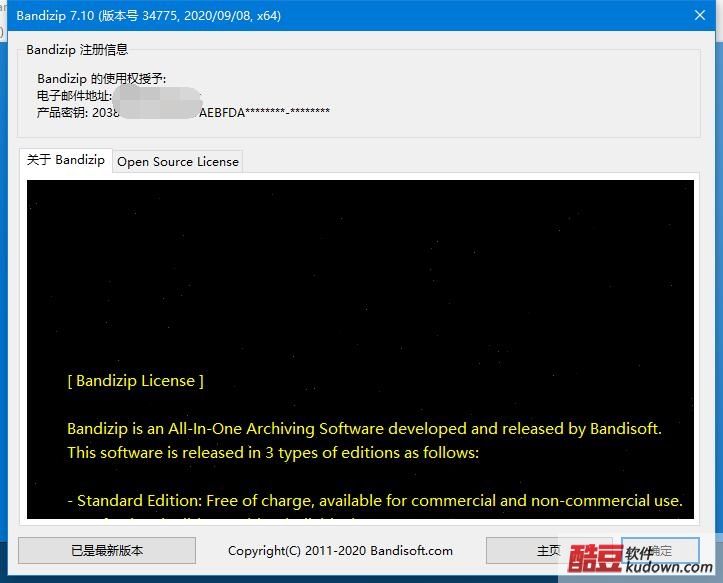Open the 主页 homepage button
This screenshot has width=723, height=583.
pyautogui.click(x=549, y=550)
